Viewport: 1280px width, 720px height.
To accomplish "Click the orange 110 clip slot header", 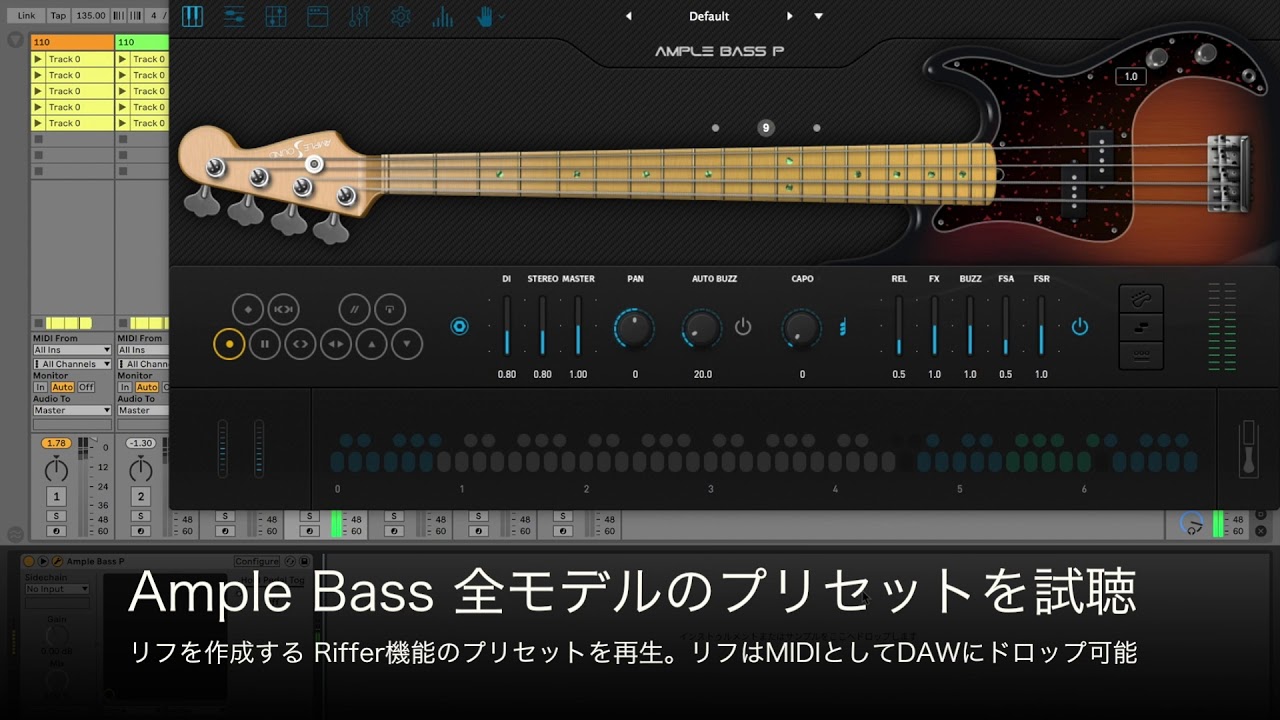I will (x=72, y=42).
